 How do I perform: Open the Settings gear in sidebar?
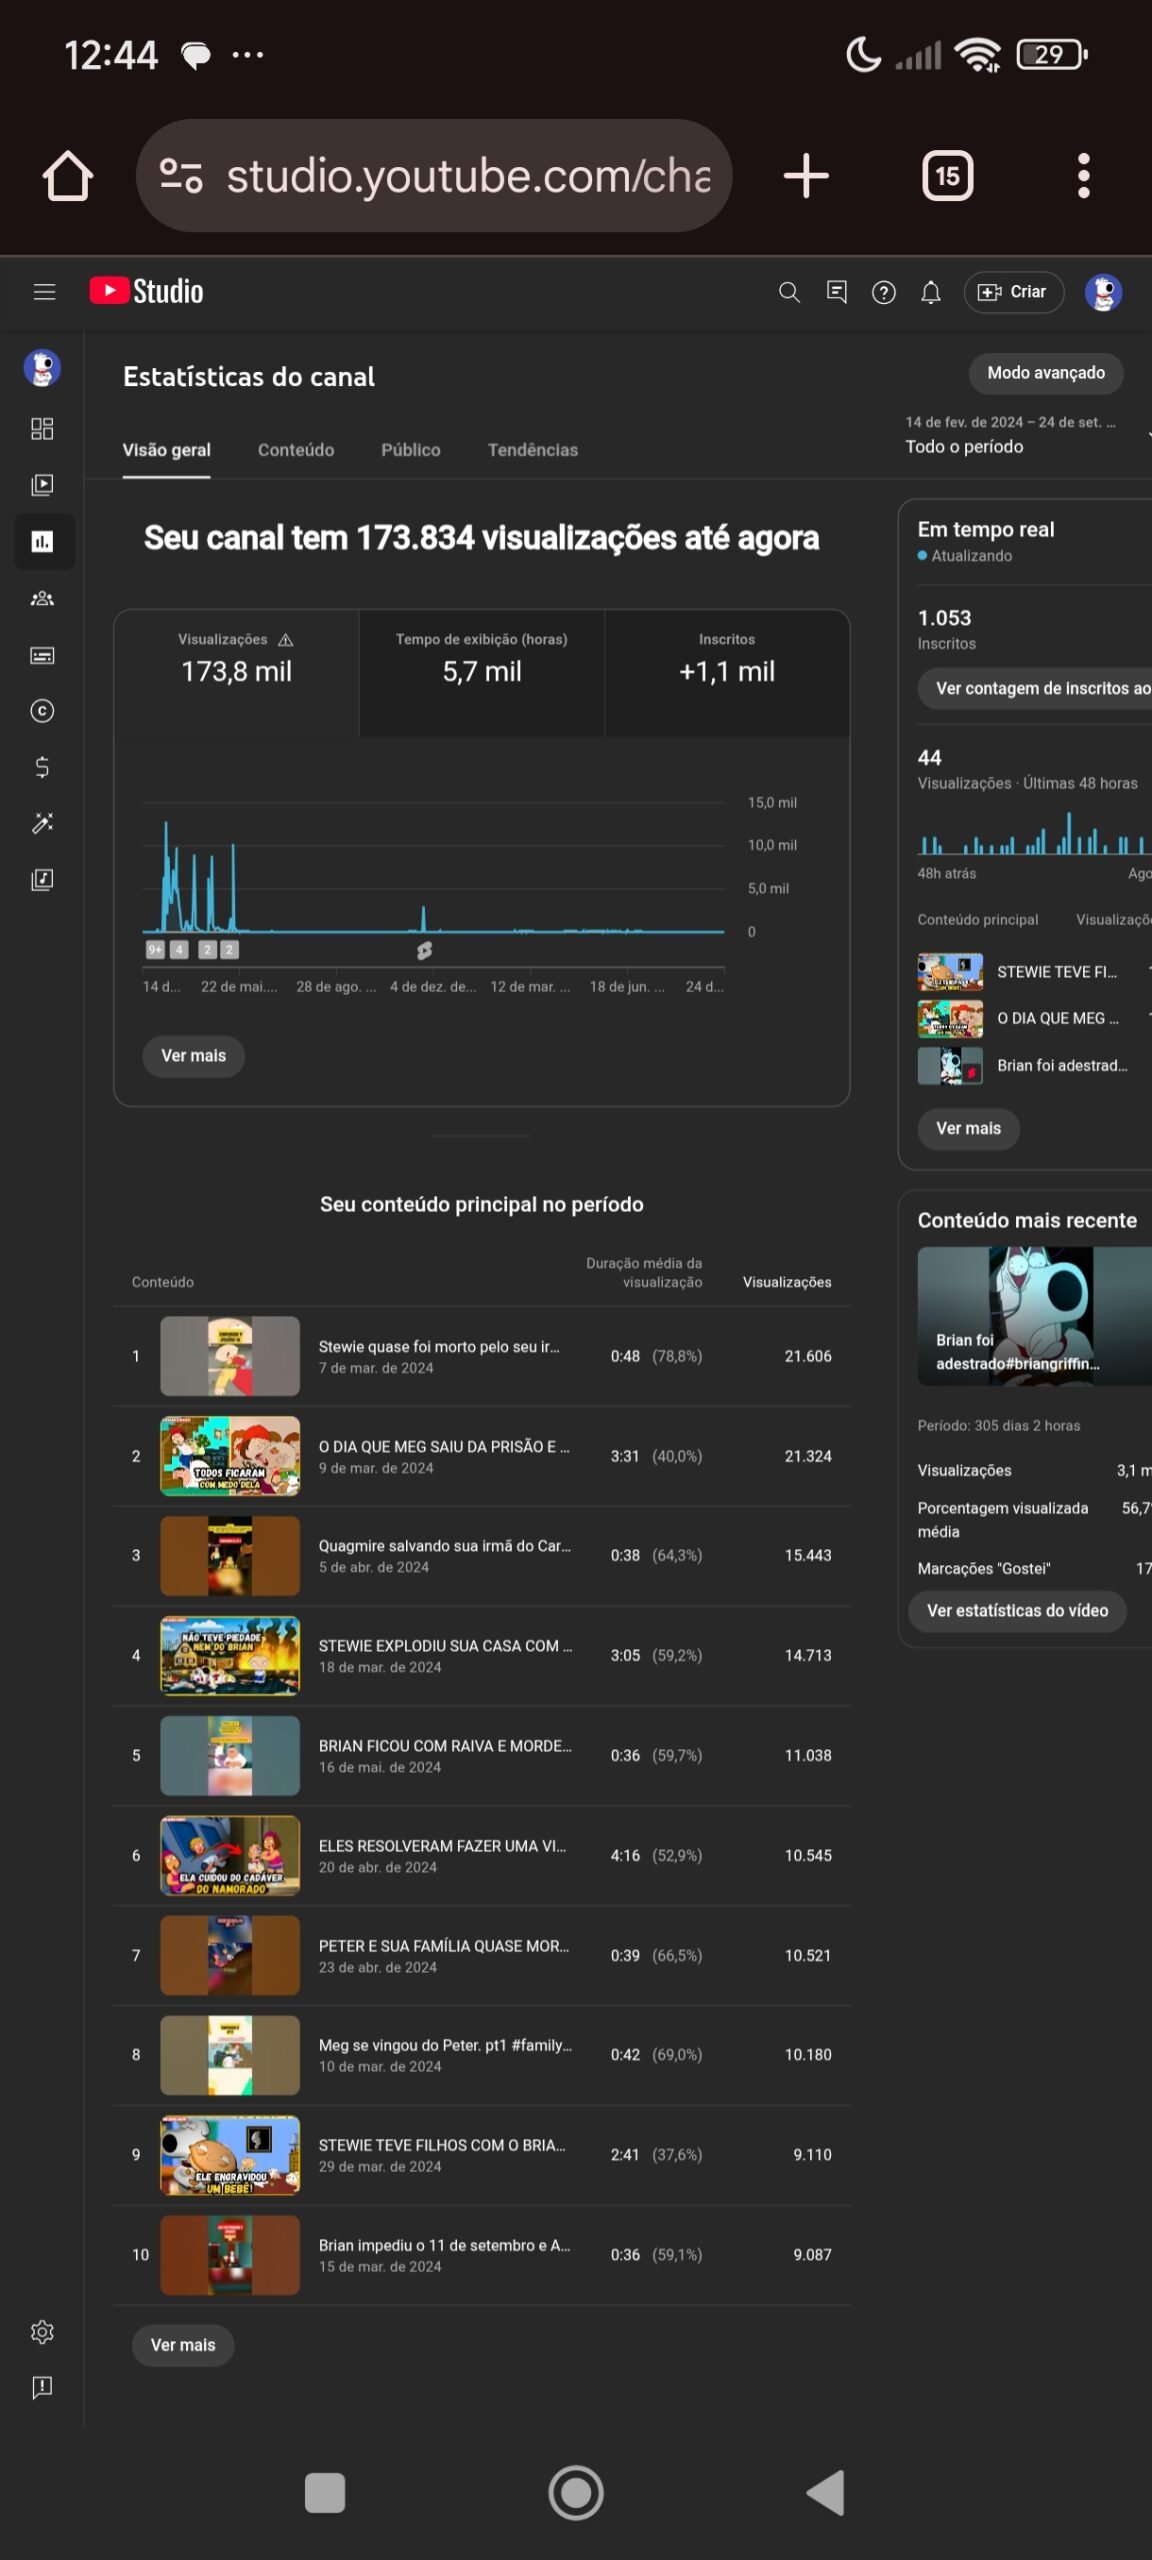tap(42, 2332)
